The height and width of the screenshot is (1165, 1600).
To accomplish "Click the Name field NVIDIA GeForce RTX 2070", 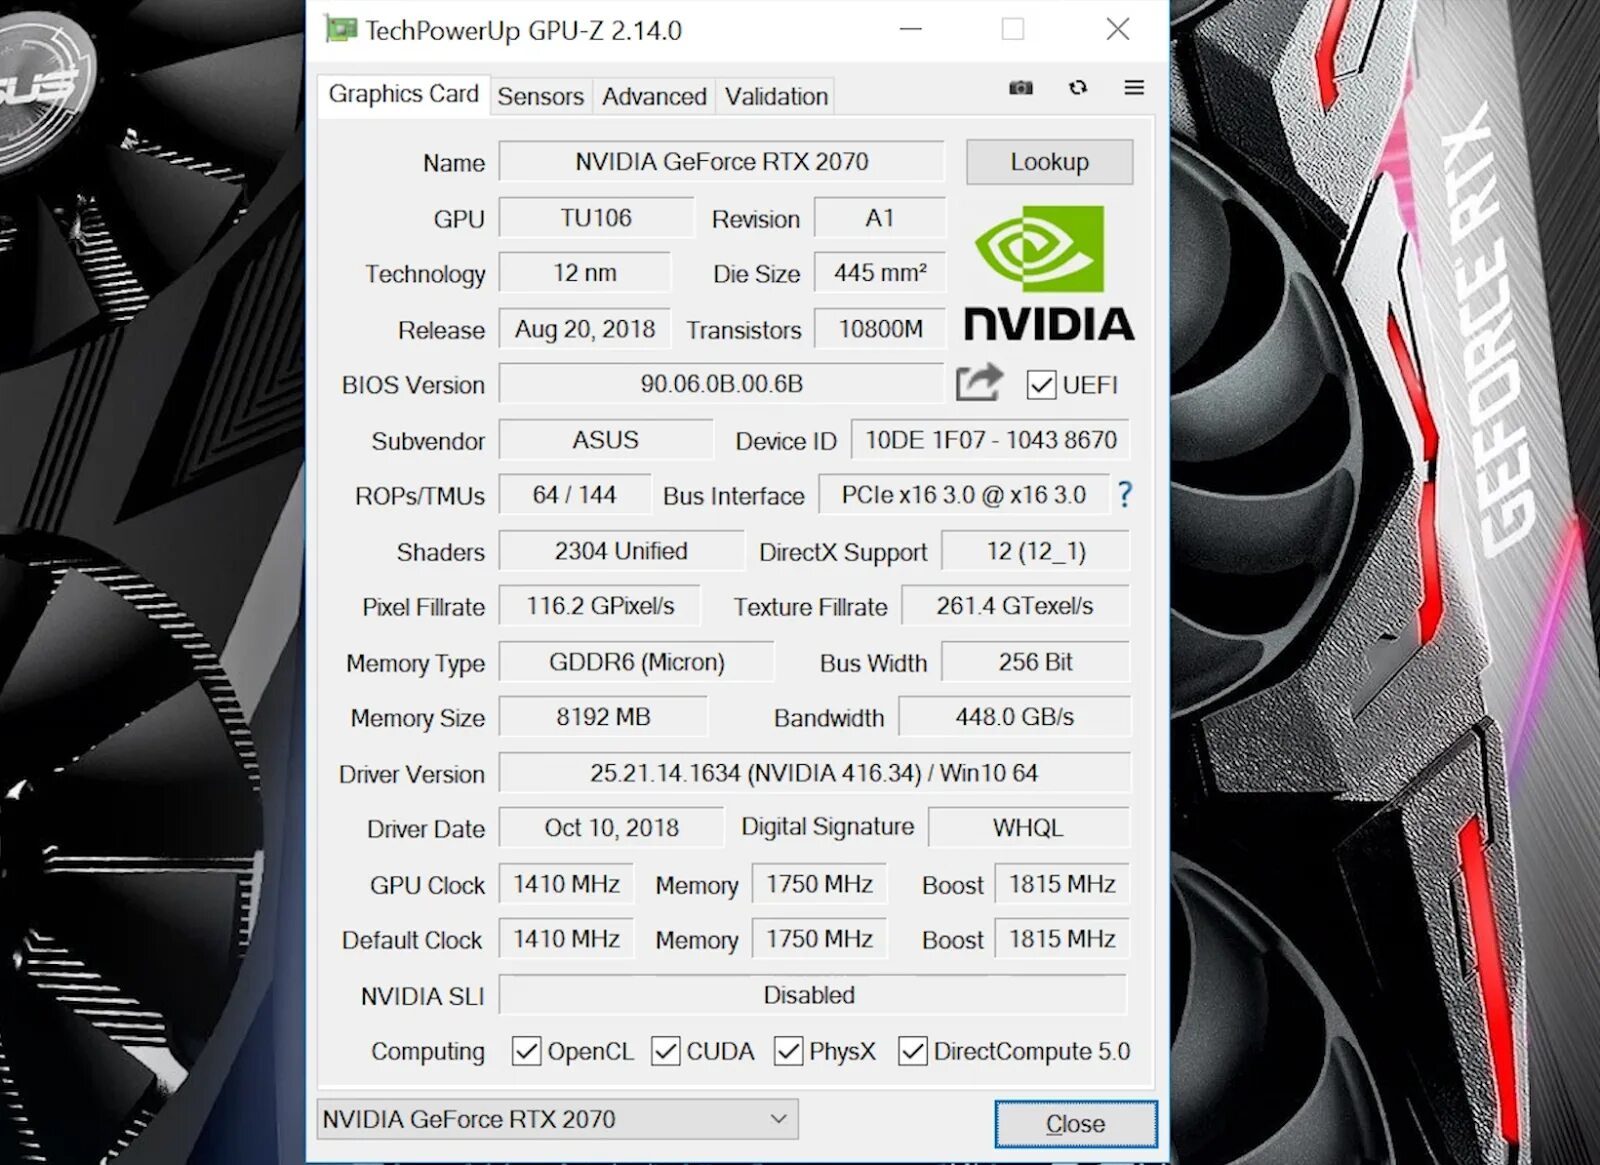I will tap(721, 162).
